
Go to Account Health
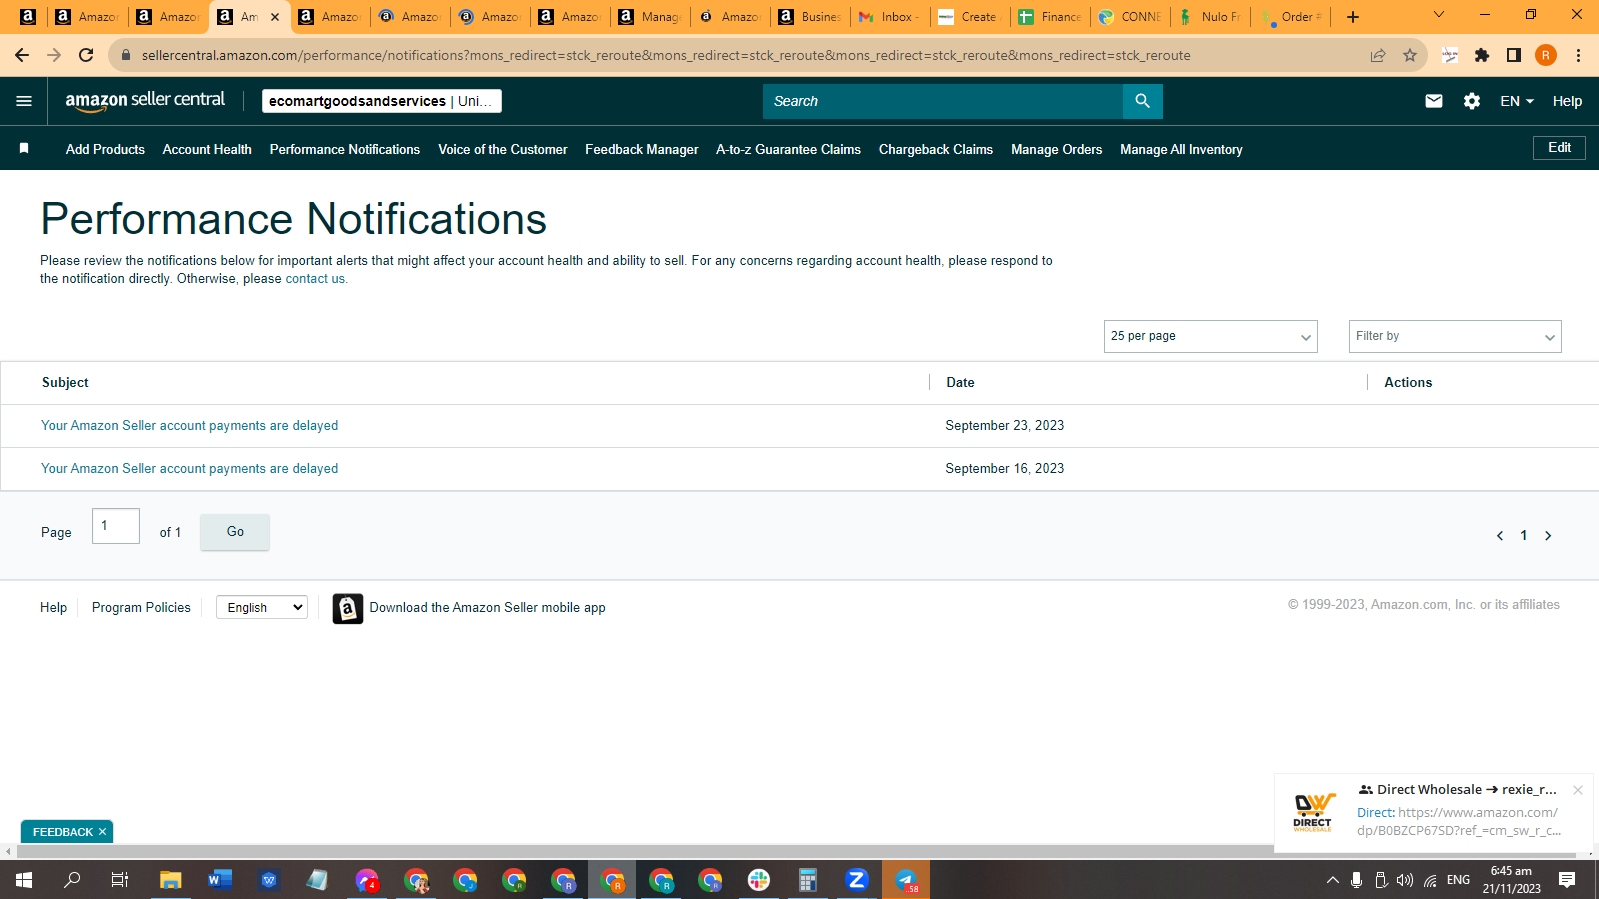click(x=207, y=149)
